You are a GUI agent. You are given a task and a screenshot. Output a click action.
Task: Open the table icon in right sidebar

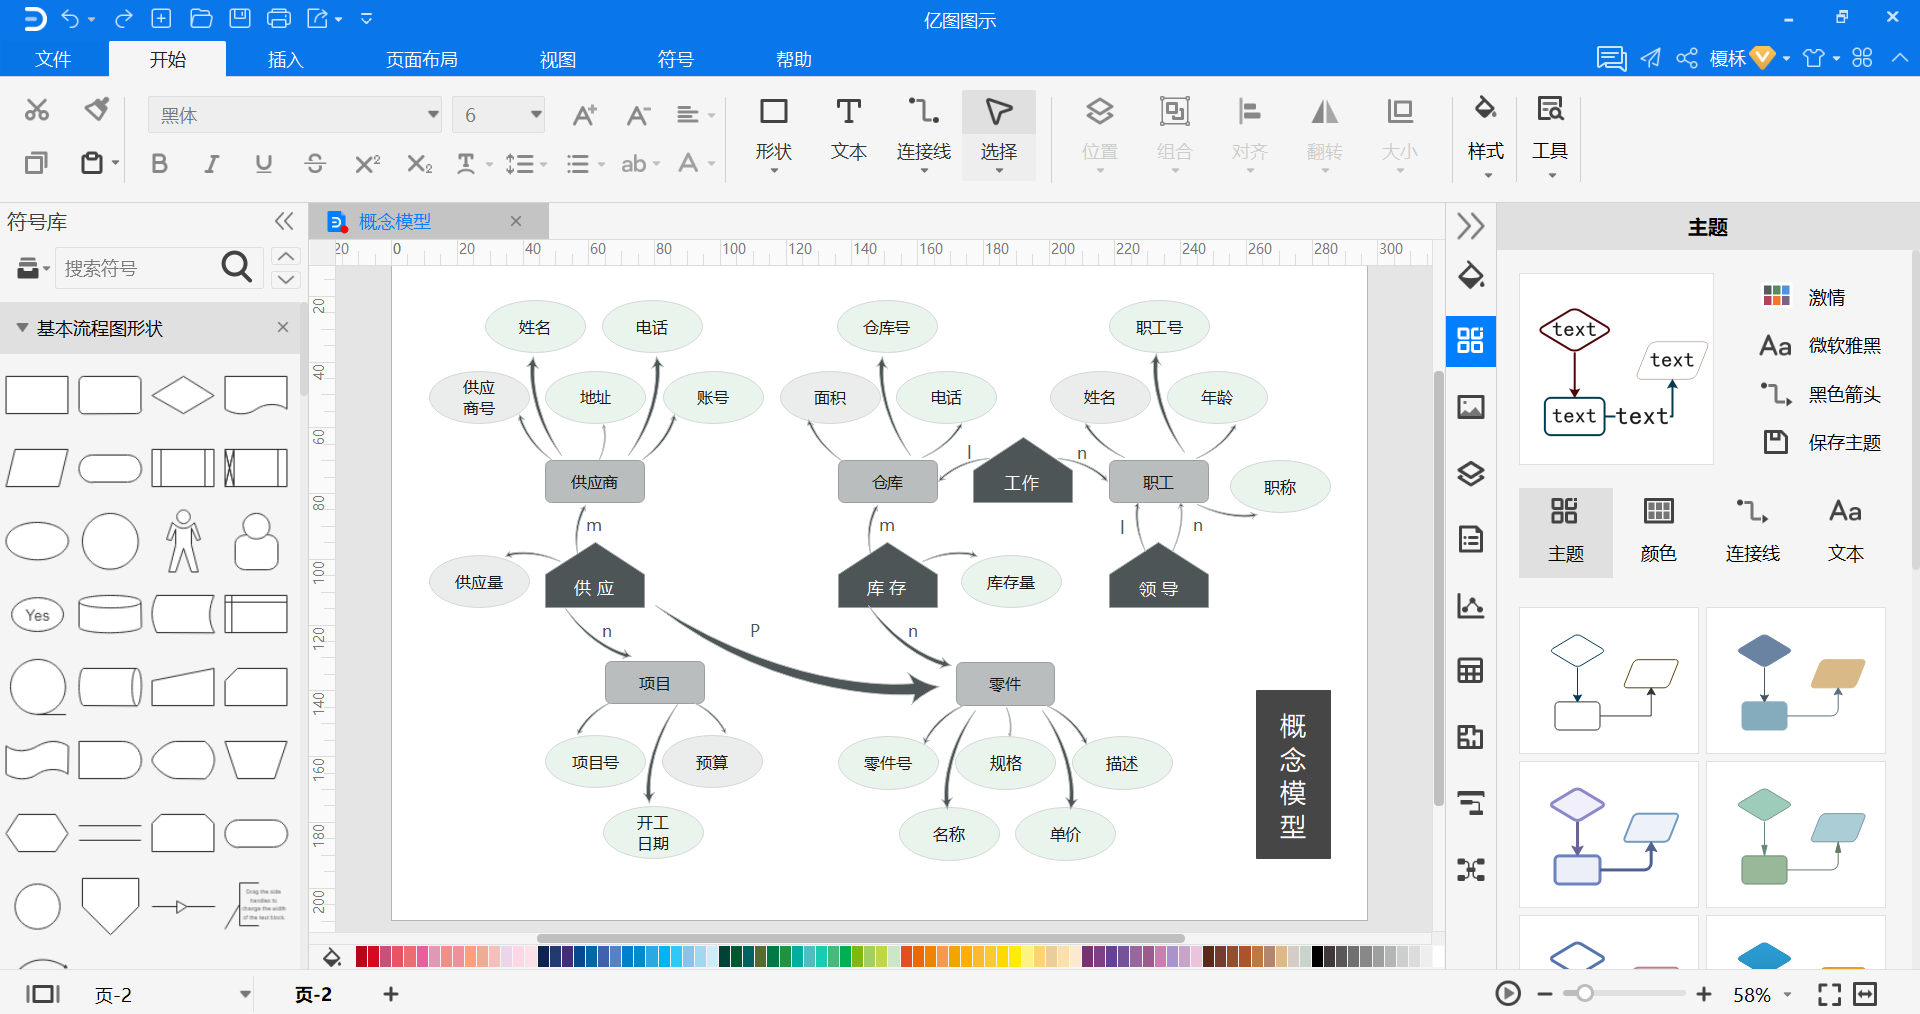click(x=1470, y=671)
